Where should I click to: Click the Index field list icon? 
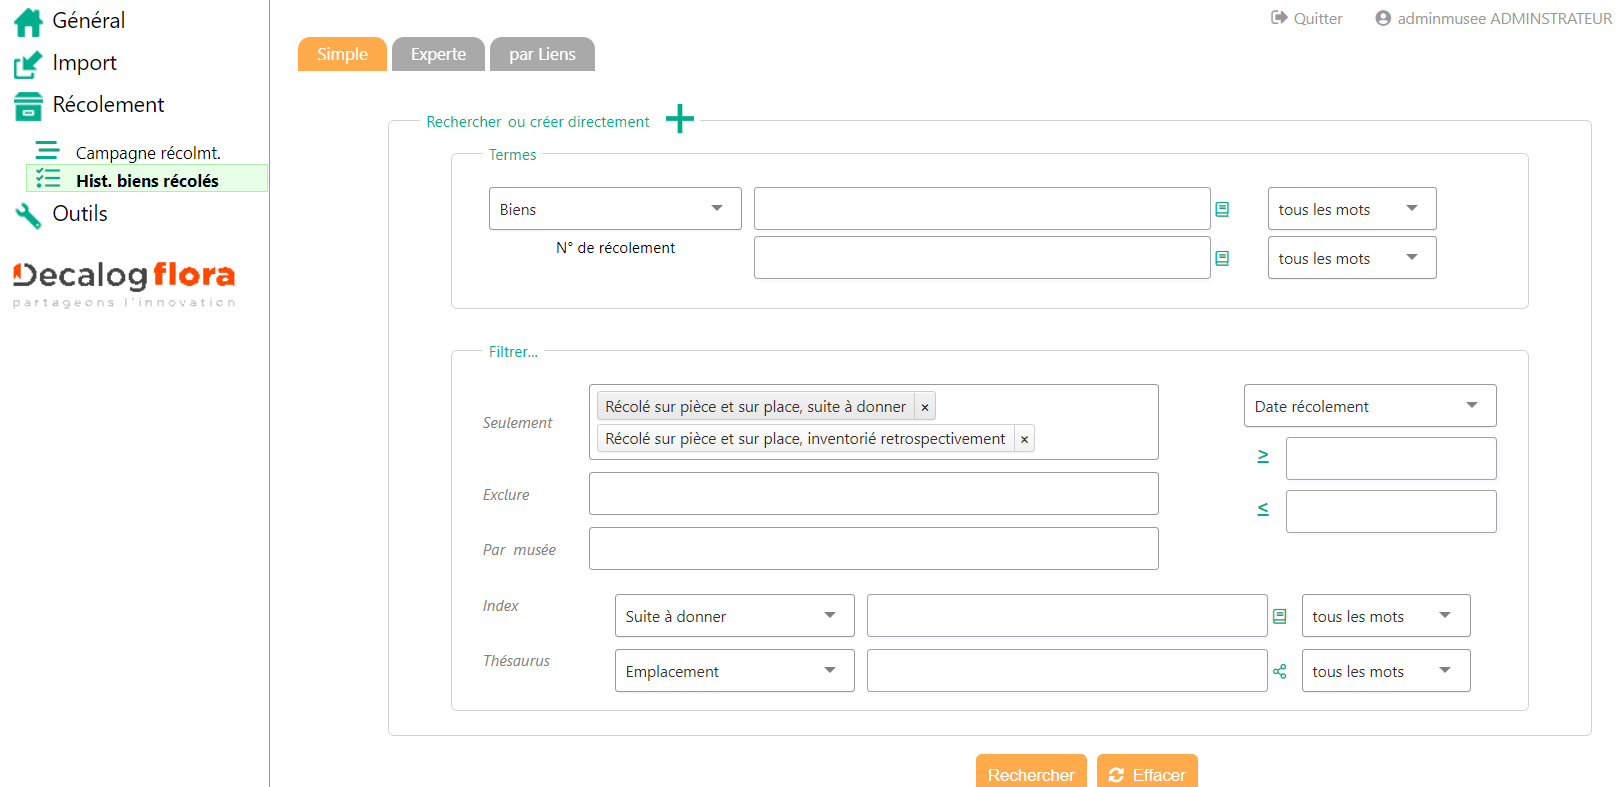click(x=1279, y=616)
